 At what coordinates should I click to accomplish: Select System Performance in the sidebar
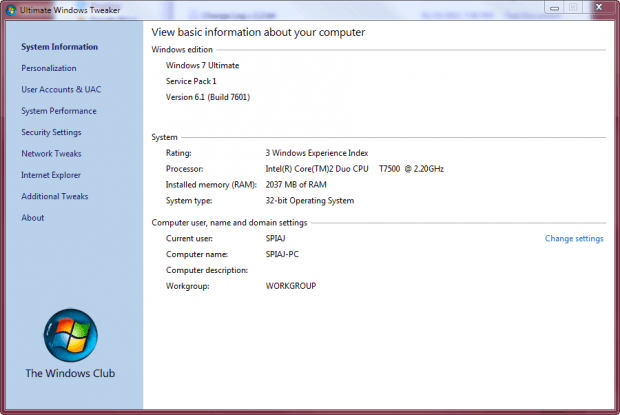point(59,111)
